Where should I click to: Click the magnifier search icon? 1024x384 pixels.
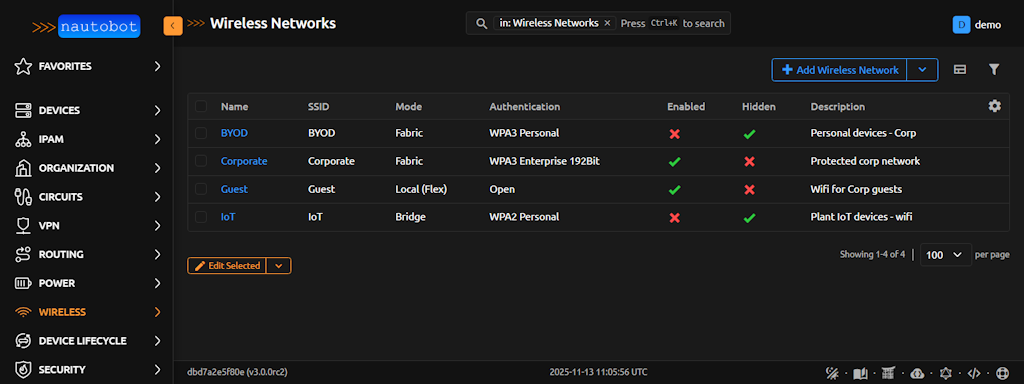pyautogui.click(x=481, y=24)
